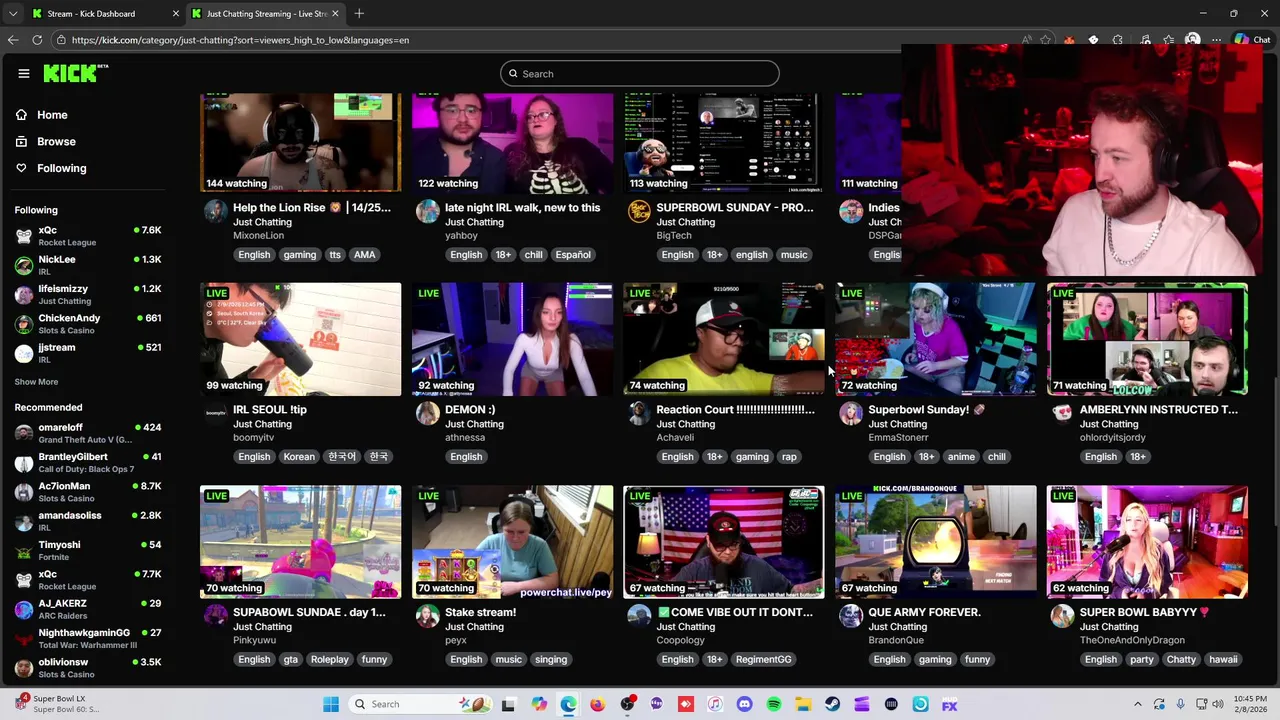Open NighthawkgamingGG recommended channel
The image size is (1280, 720).
88,639
